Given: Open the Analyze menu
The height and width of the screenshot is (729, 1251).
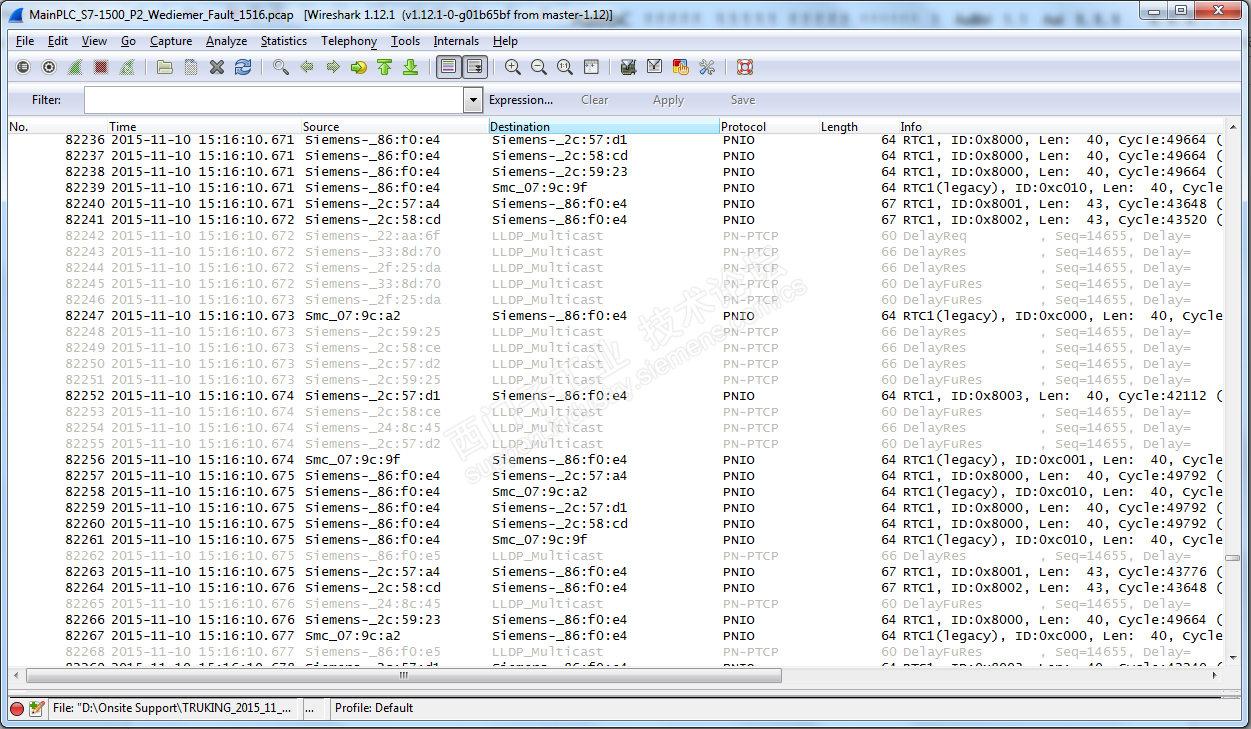Looking at the screenshot, I should click(226, 41).
